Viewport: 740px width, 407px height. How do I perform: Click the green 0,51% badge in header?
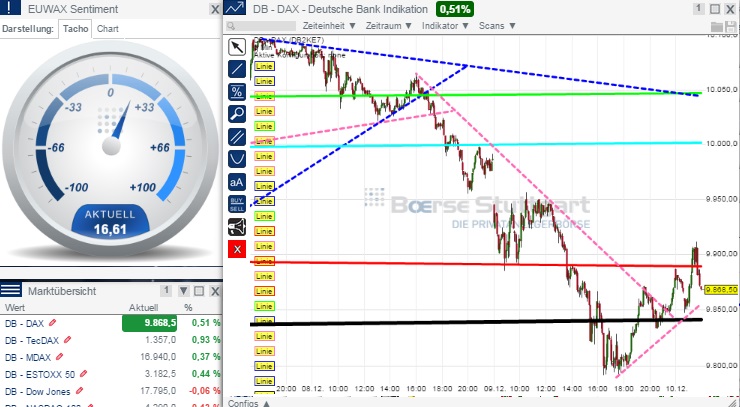[454, 8]
